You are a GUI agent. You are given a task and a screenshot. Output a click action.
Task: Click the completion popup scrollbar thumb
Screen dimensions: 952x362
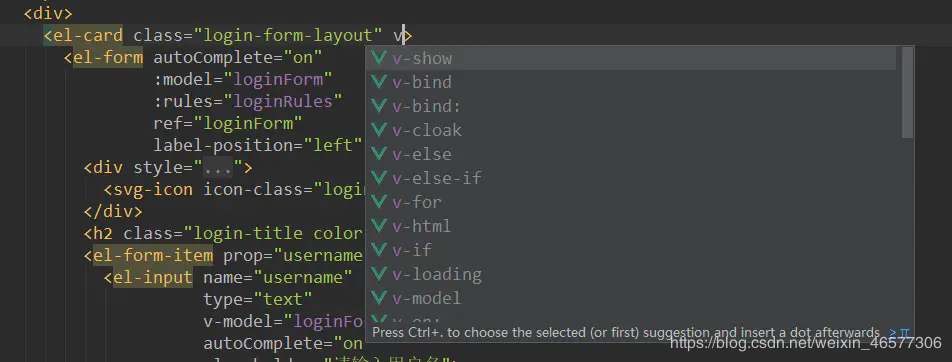[x=907, y=92]
